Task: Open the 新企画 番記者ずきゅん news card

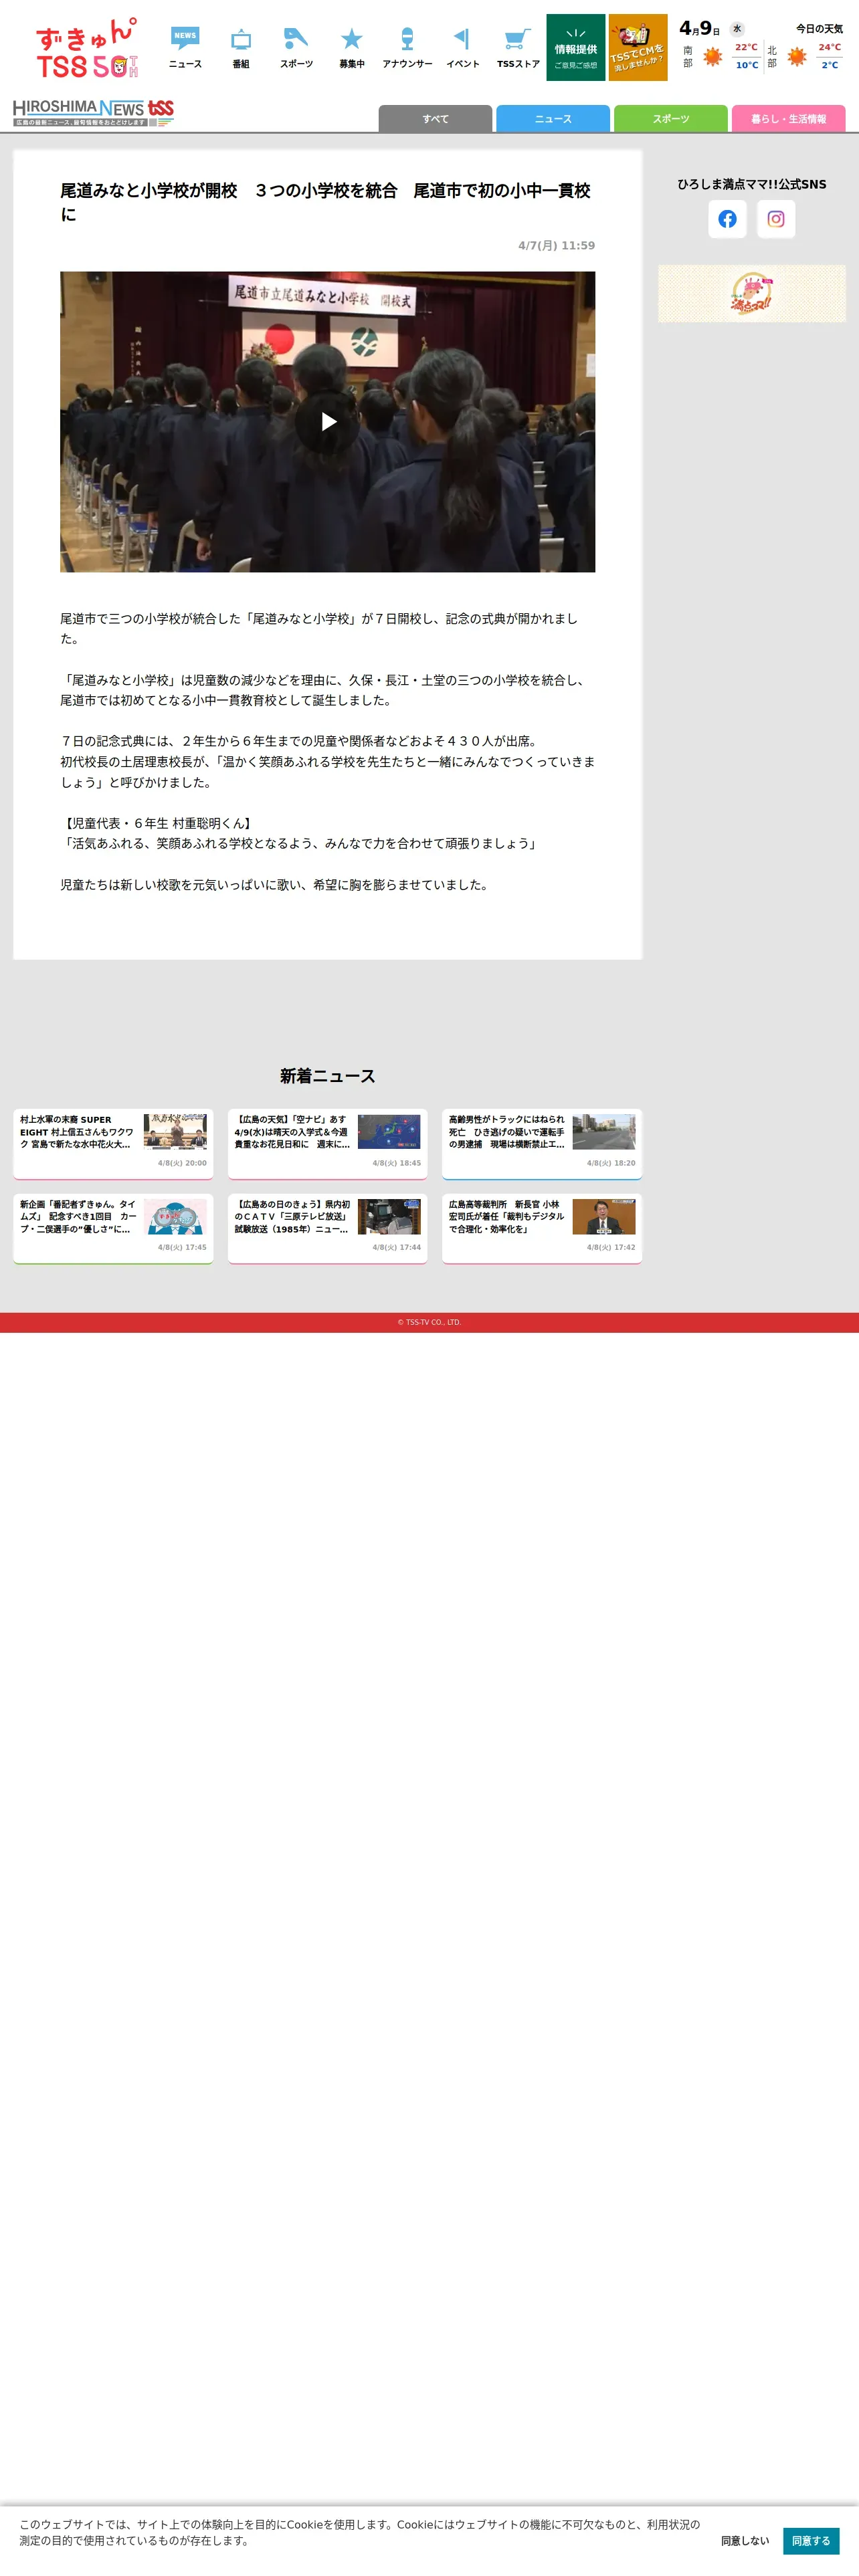Action: tap(113, 1229)
